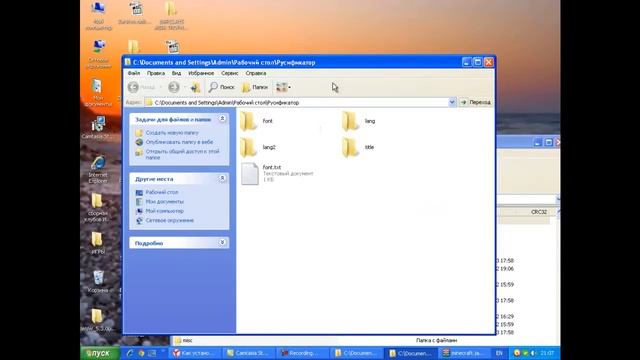Image resolution: width=640 pixels, height=360 pixels.
Task: Open the Правка menu
Action: point(156,73)
